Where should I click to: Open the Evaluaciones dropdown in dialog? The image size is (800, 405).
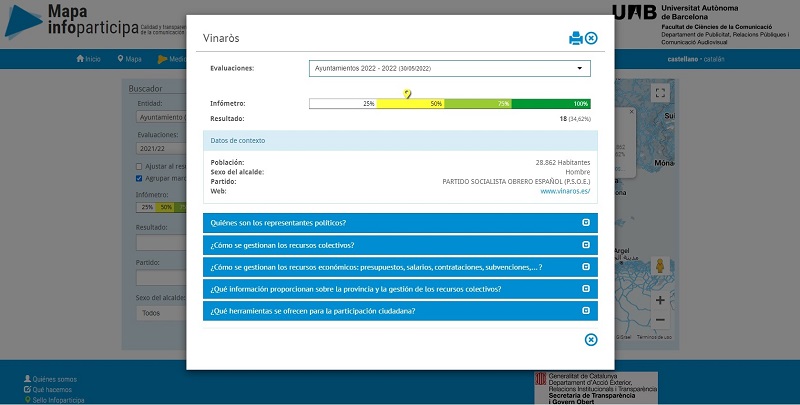point(449,68)
